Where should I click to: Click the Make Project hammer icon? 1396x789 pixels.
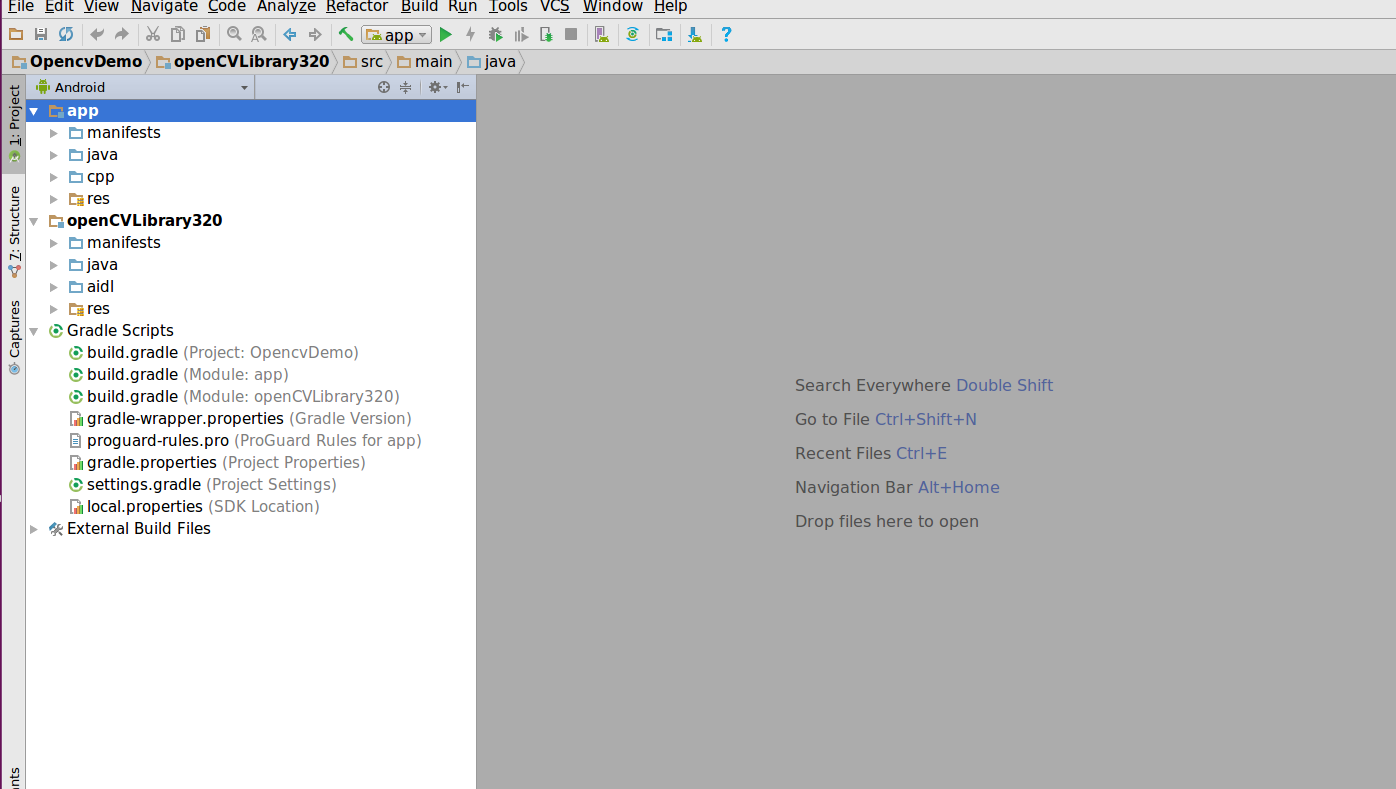[x=346, y=34]
